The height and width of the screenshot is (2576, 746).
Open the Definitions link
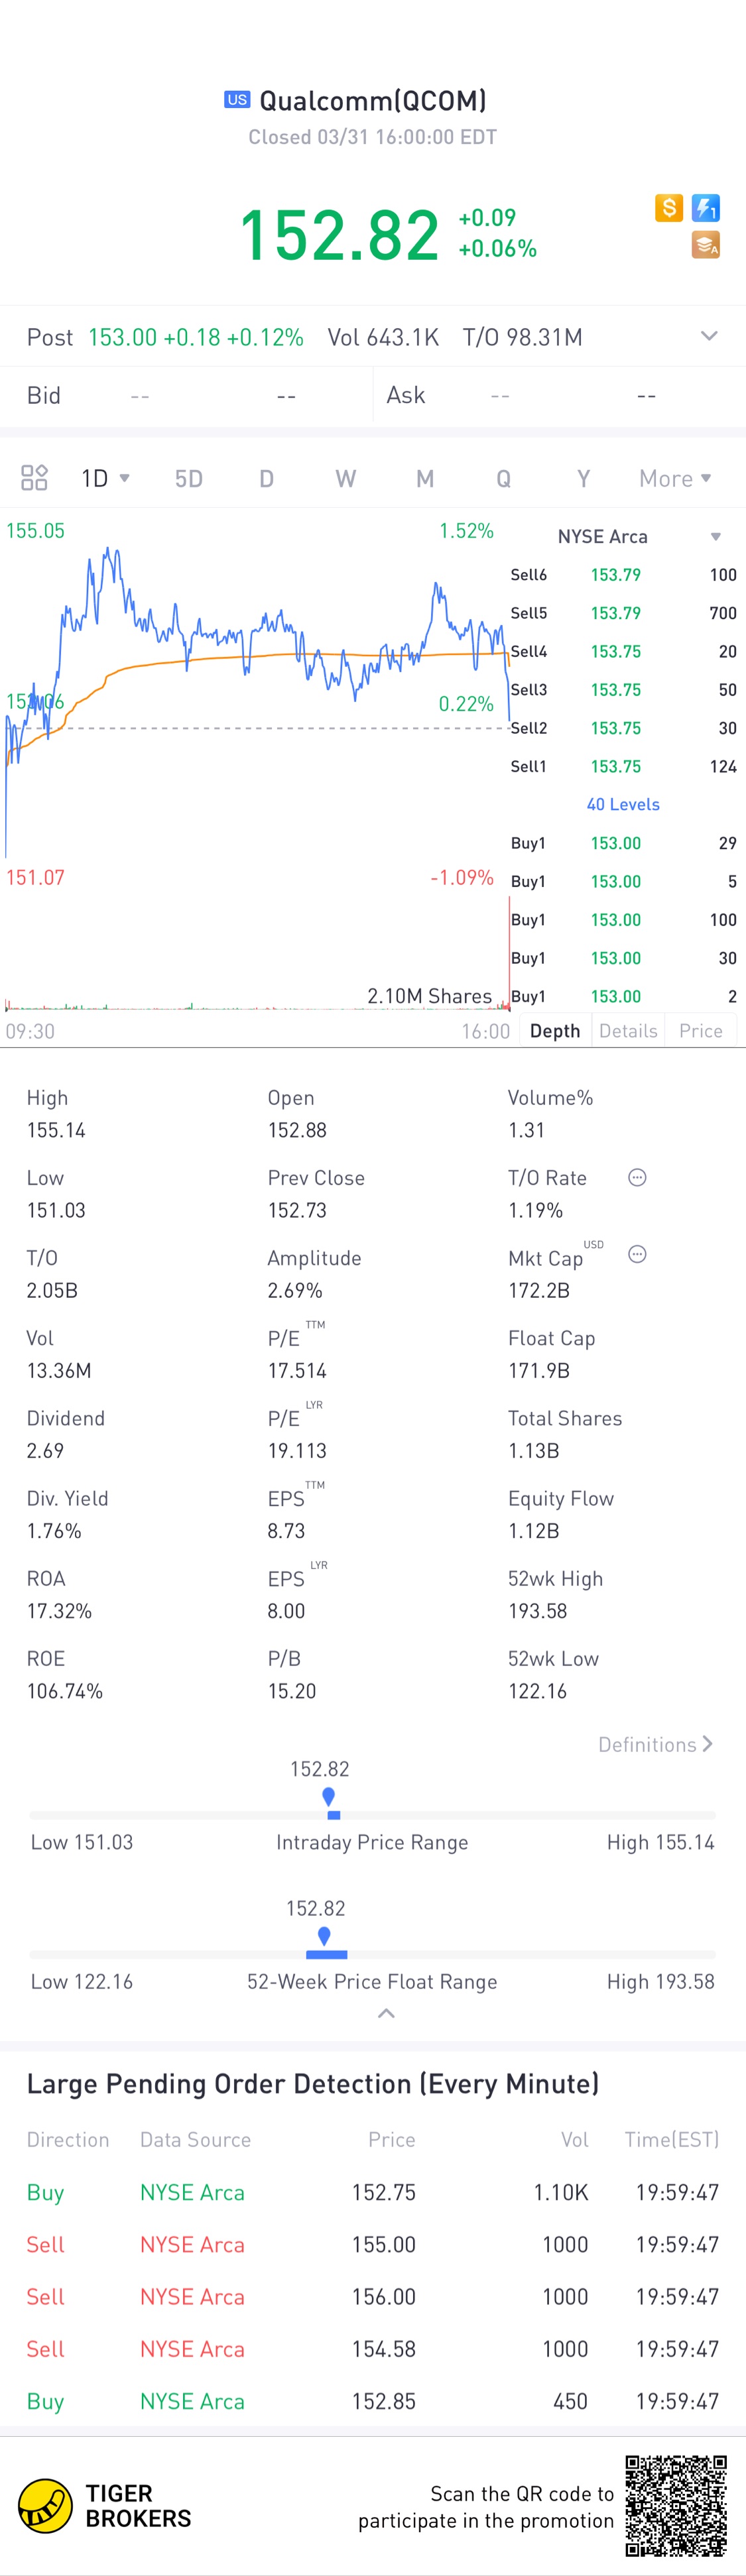click(x=655, y=1745)
